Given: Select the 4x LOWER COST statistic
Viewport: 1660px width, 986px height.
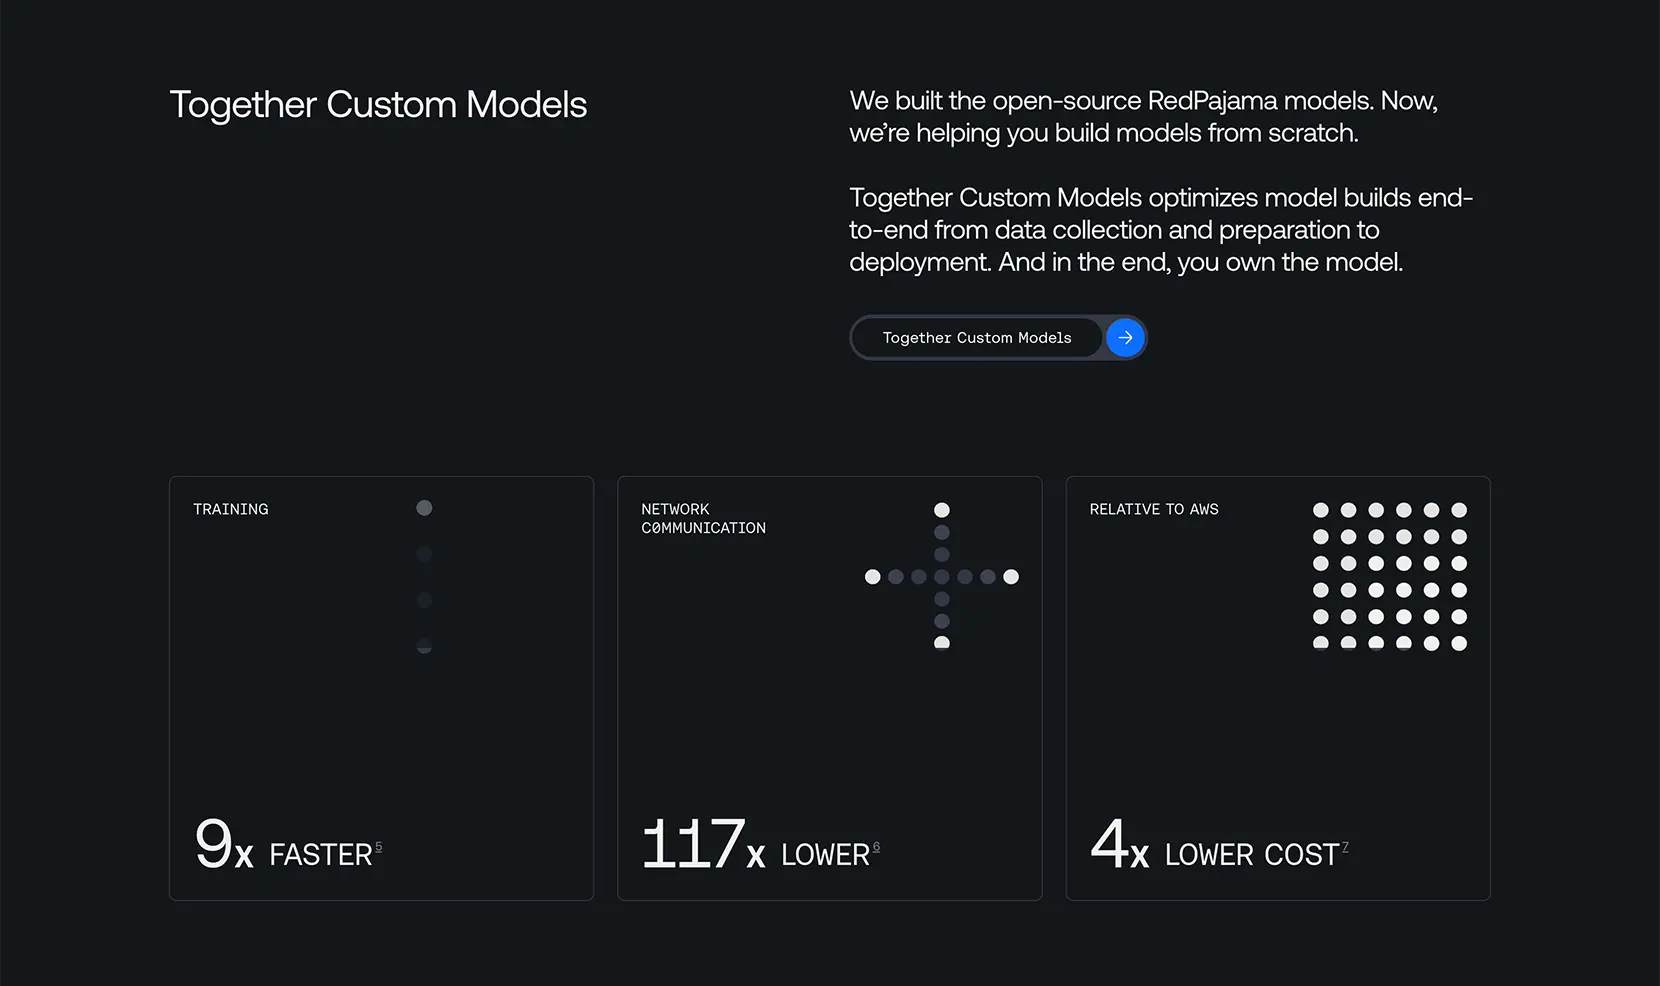Looking at the screenshot, I should click(x=1219, y=845).
